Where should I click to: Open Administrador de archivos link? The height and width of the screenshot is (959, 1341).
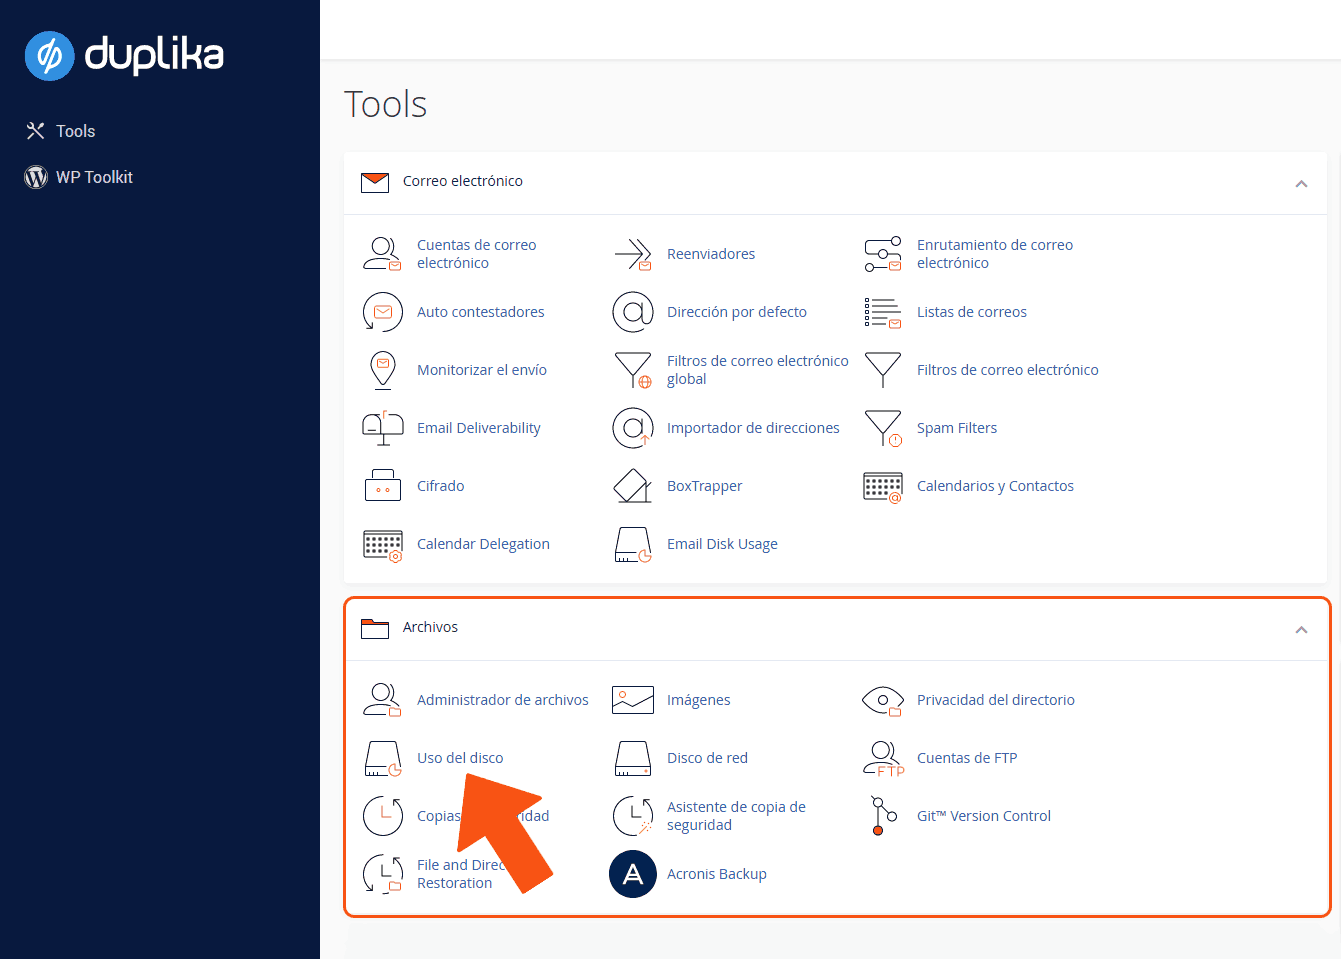click(x=502, y=700)
